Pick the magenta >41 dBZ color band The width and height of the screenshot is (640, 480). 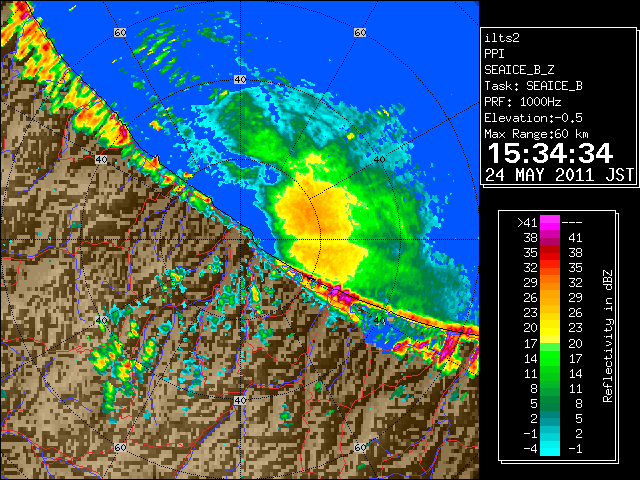(550, 223)
